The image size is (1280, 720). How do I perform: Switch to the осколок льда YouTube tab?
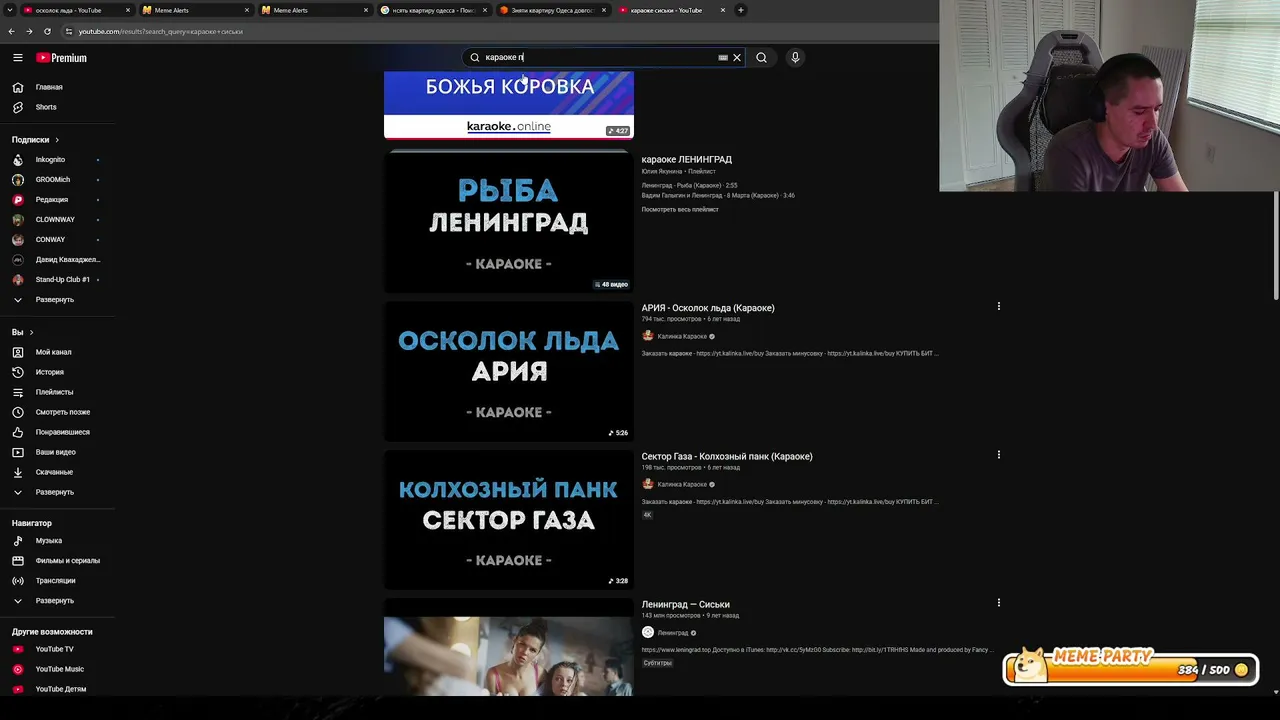[76, 10]
